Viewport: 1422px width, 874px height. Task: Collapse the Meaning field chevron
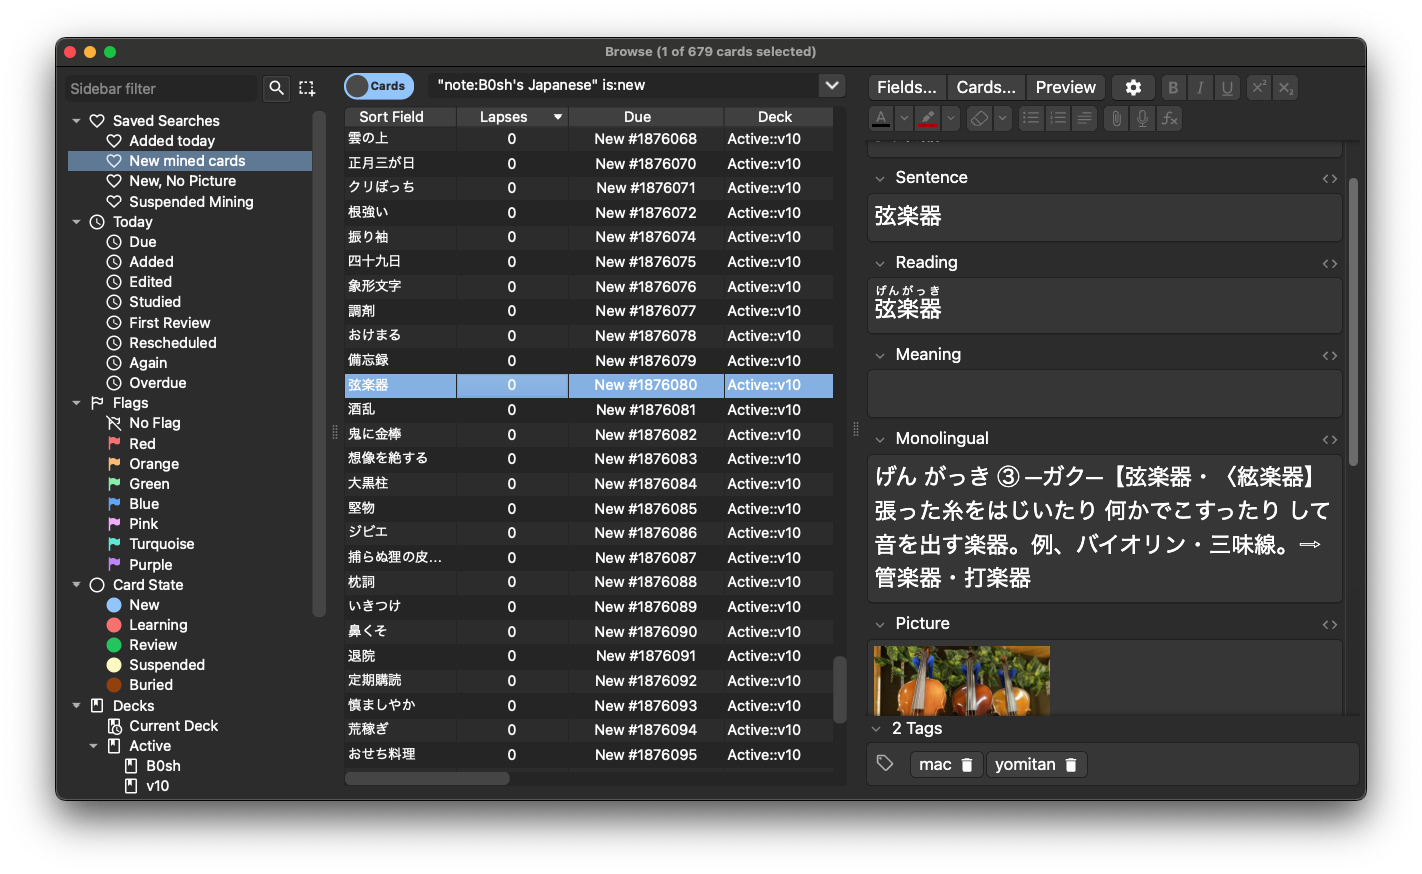880,355
